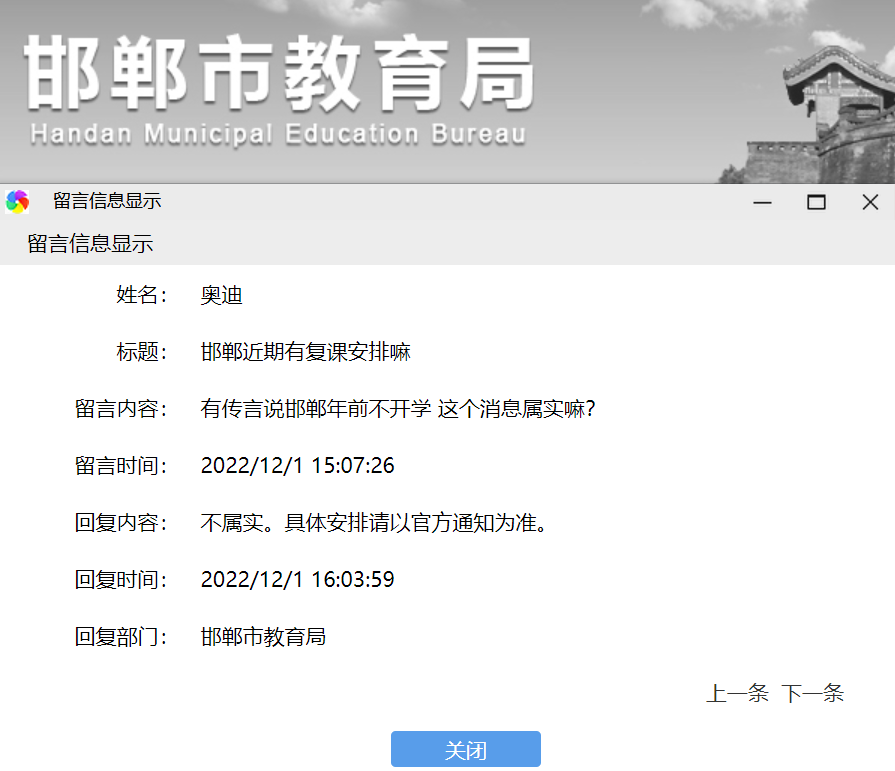Go to next message via 下一条
Screen dimensions: 895x771
pos(813,693)
